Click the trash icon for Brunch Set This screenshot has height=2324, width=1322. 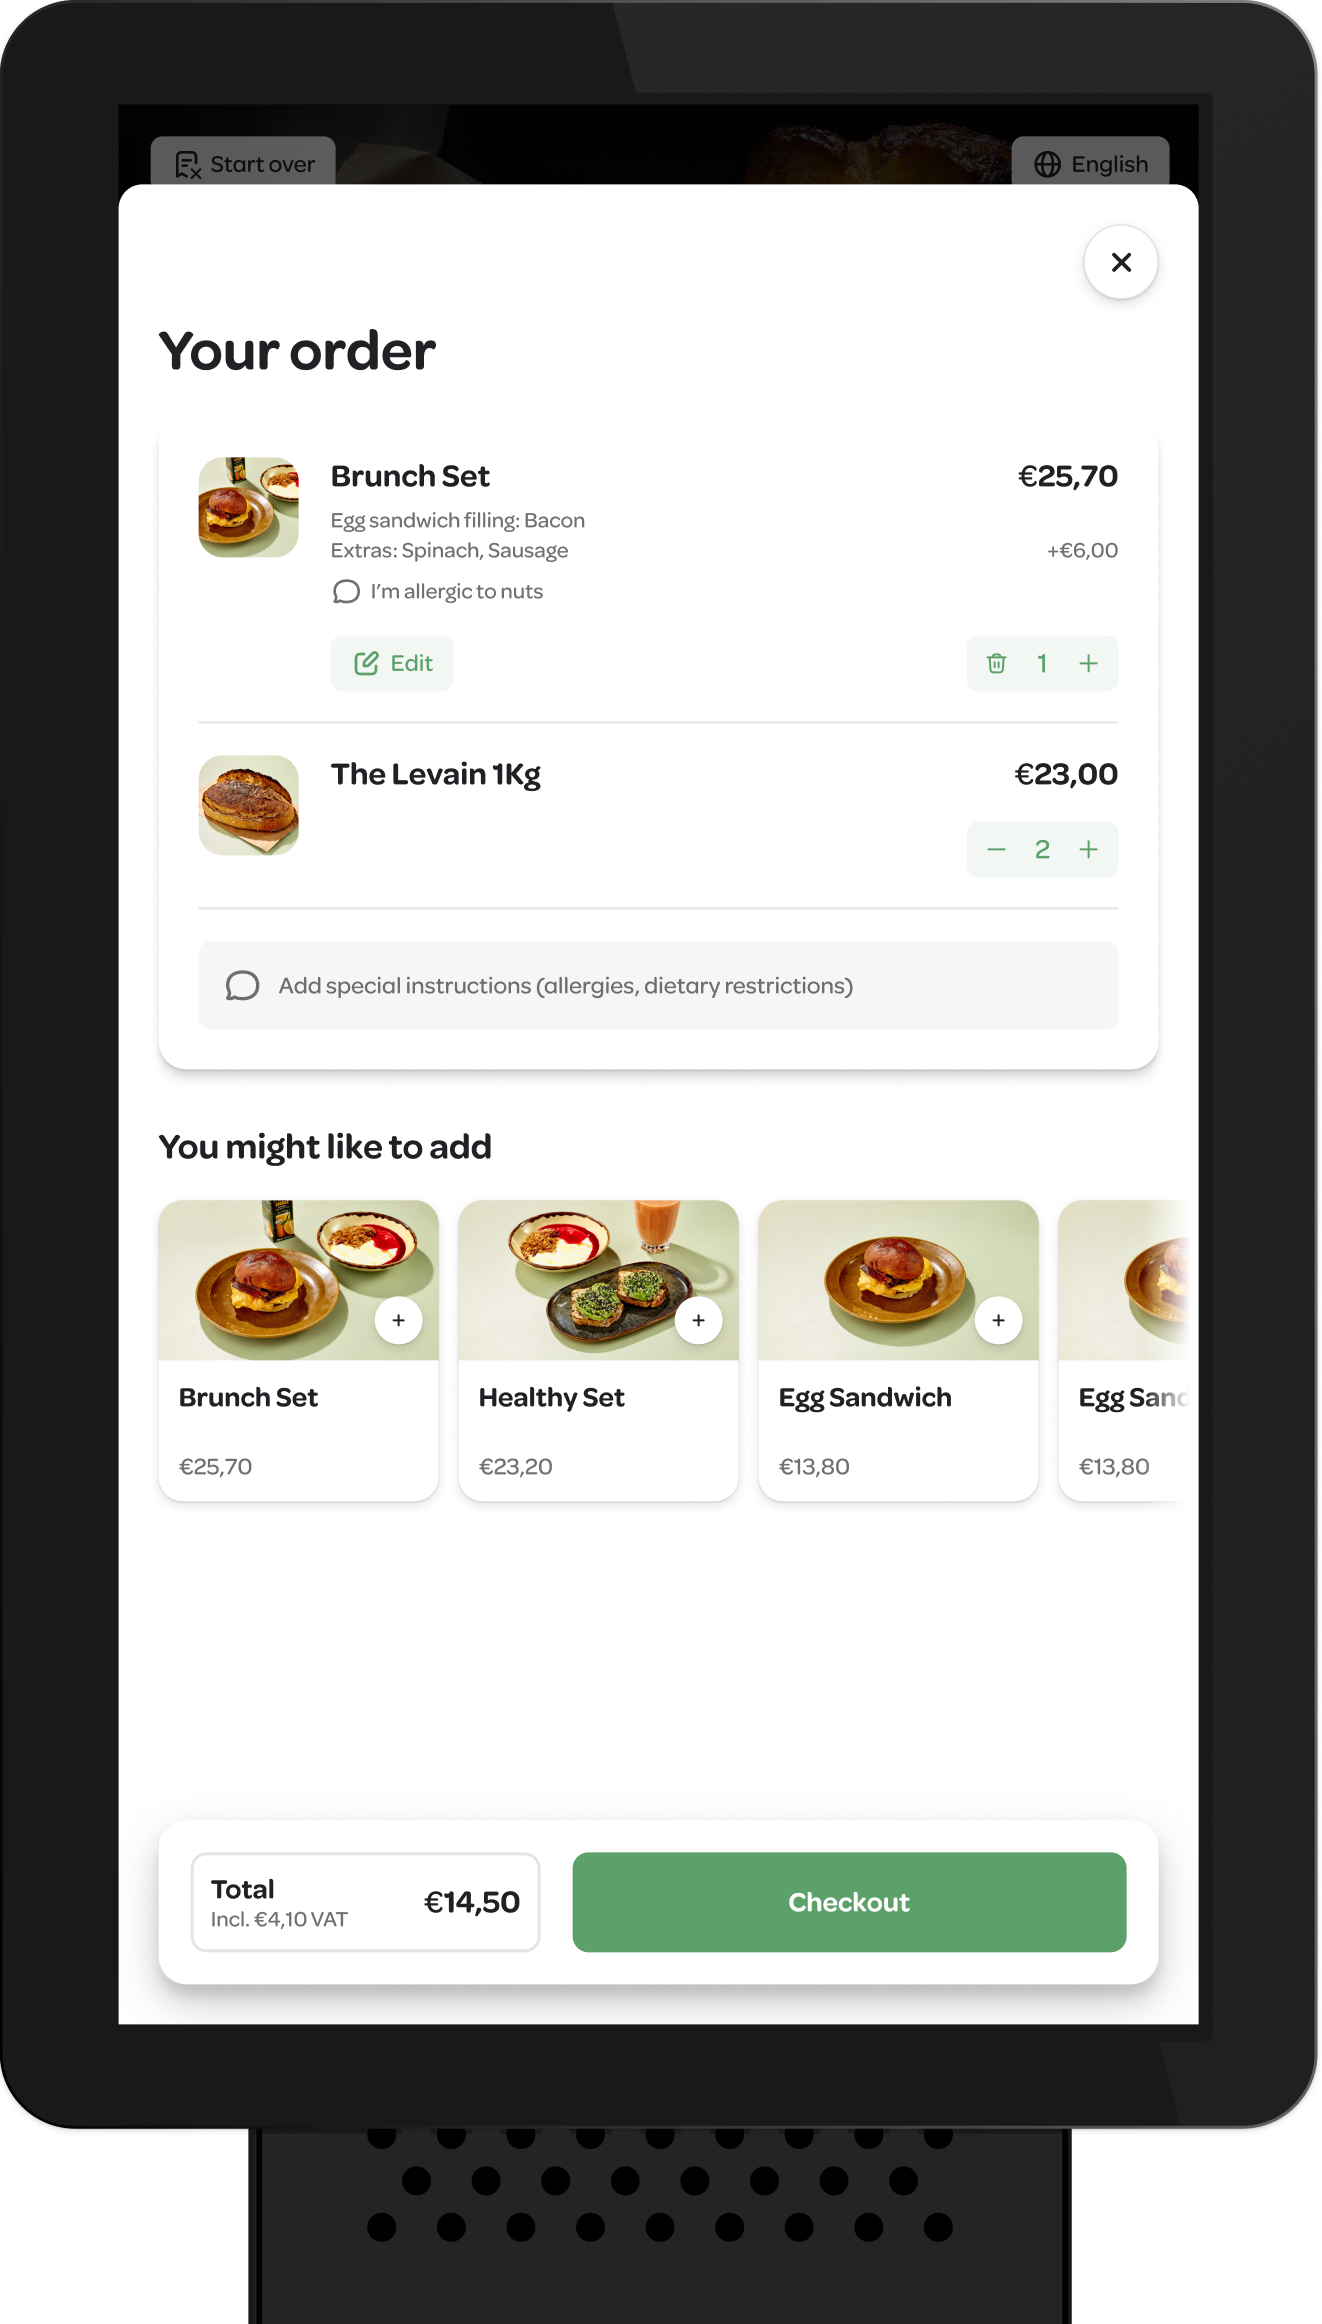pyautogui.click(x=996, y=663)
